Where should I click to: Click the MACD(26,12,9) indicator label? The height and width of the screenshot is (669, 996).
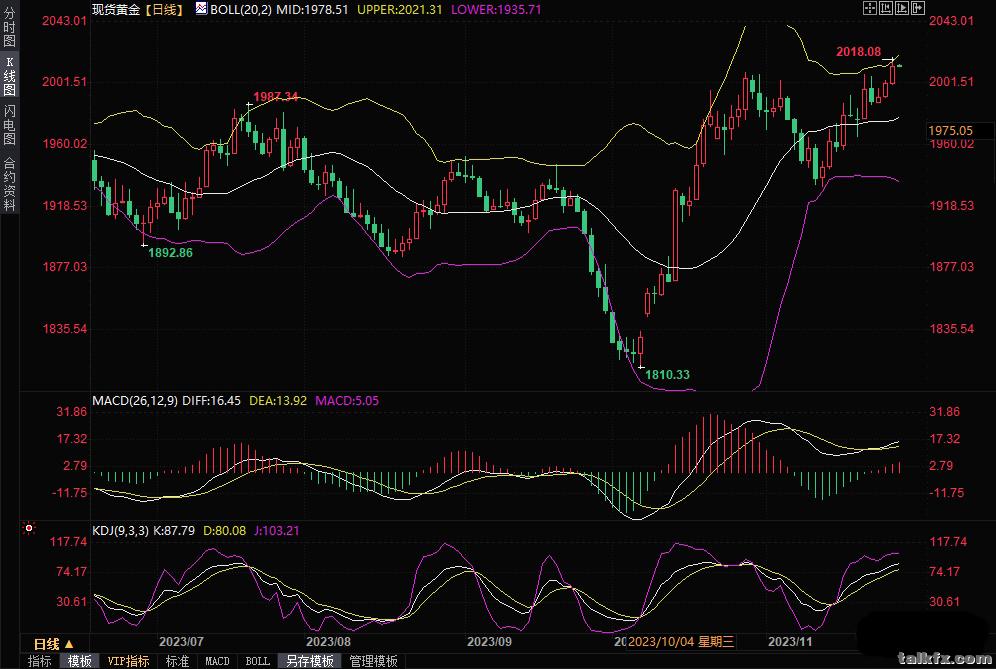(x=135, y=401)
